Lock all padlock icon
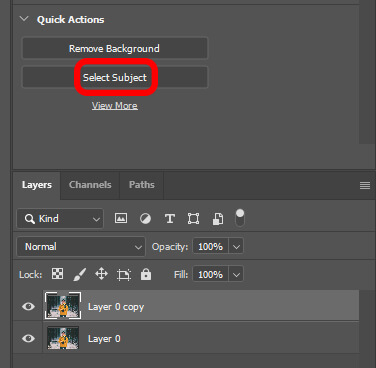The height and width of the screenshot is (368, 376). click(x=146, y=274)
